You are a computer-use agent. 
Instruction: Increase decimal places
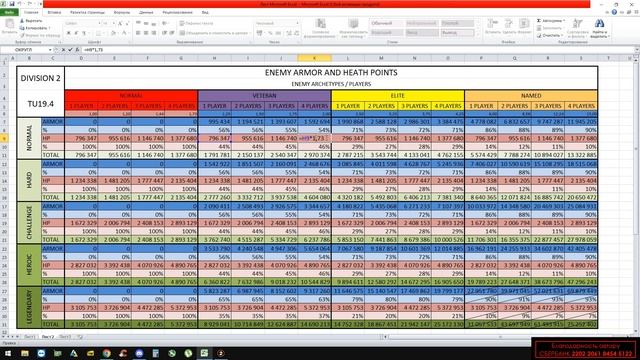pyautogui.click(x=289, y=33)
